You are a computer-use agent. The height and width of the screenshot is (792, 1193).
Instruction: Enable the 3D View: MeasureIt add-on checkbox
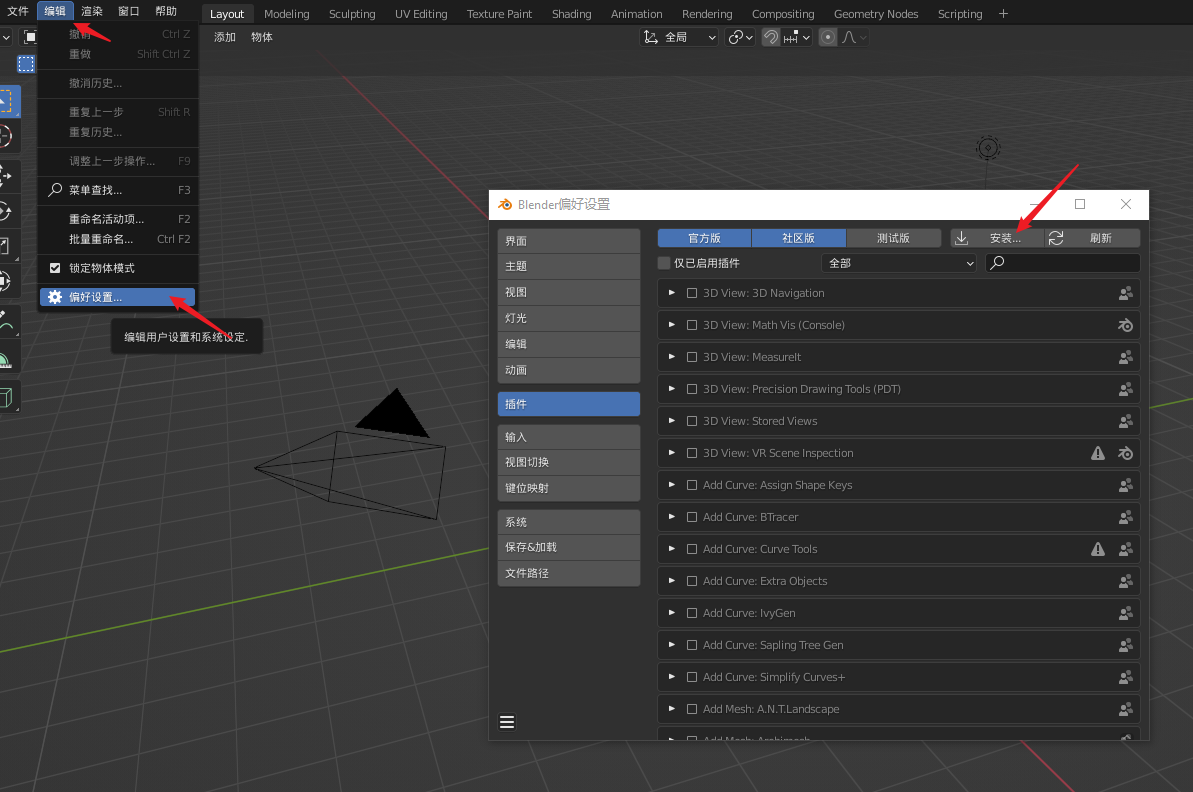pos(692,357)
